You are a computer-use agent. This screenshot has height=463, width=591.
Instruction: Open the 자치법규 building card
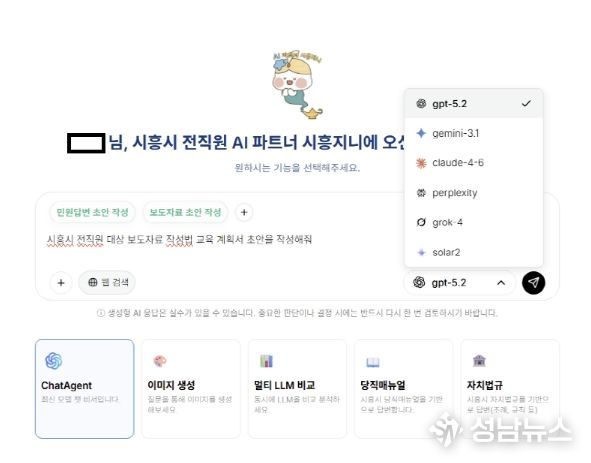[510, 389]
